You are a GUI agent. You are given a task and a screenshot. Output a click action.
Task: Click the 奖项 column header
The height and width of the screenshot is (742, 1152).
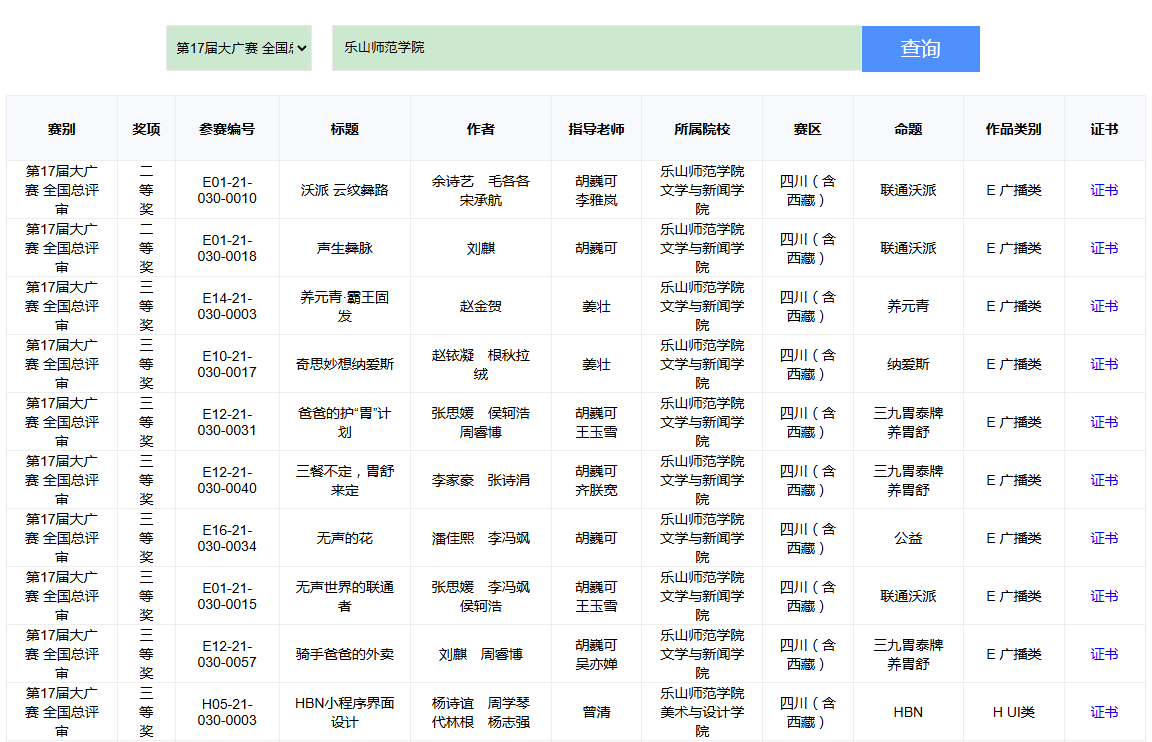(146, 129)
